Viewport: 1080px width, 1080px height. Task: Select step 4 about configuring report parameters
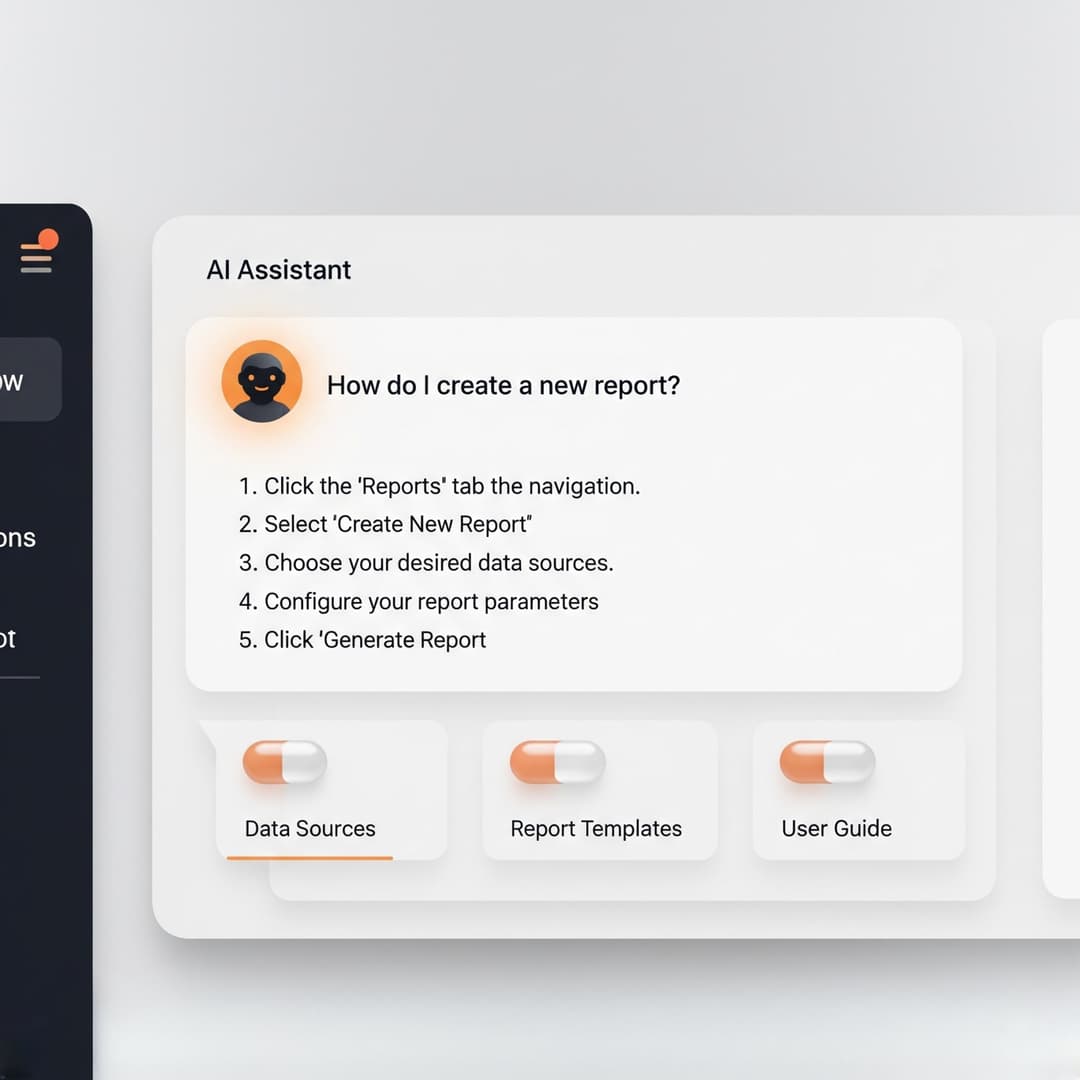(418, 601)
